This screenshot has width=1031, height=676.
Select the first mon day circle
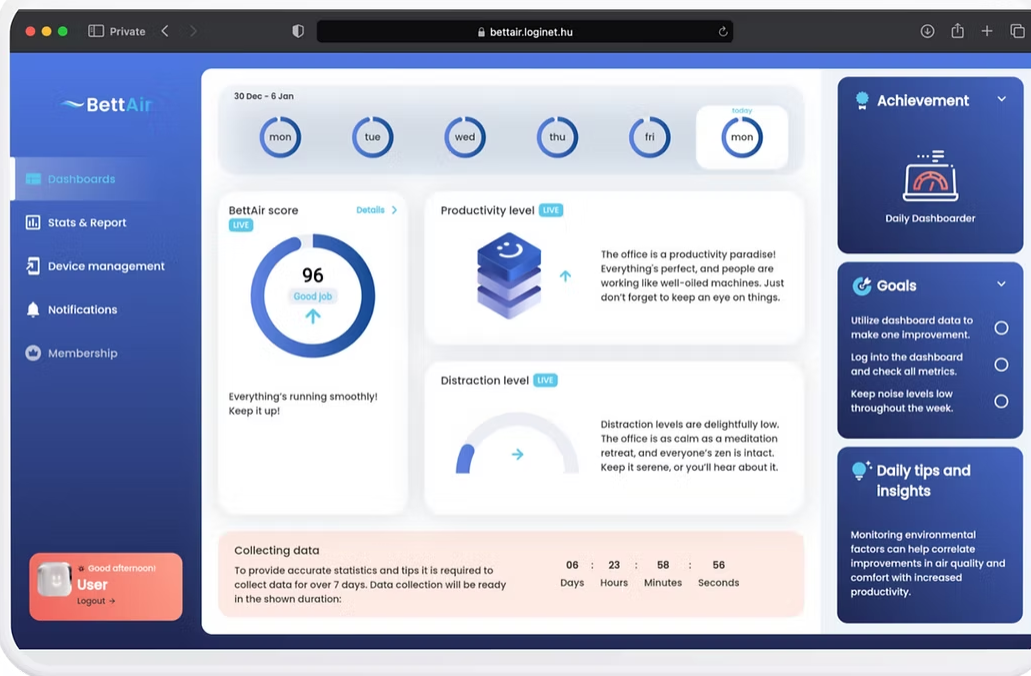pyautogui.click(x=280, y=137)
